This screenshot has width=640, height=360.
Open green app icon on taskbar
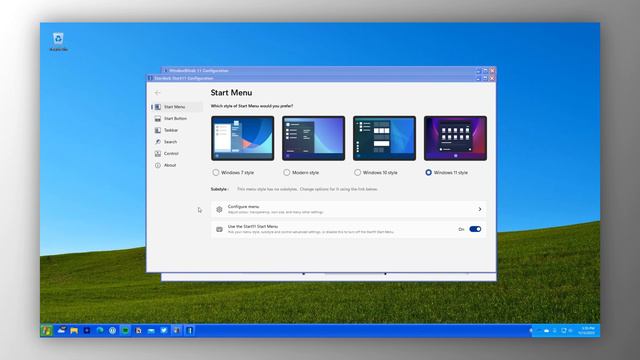click(x=125, y=331)
